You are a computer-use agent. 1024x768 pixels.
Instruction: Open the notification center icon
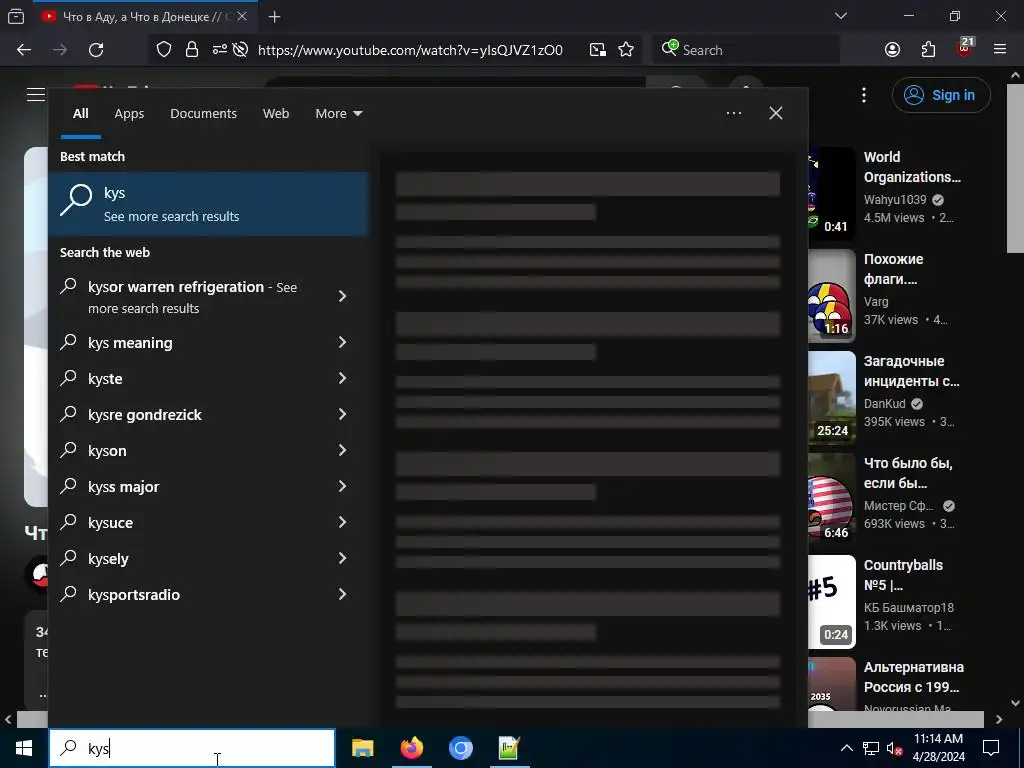click(991, 748)
